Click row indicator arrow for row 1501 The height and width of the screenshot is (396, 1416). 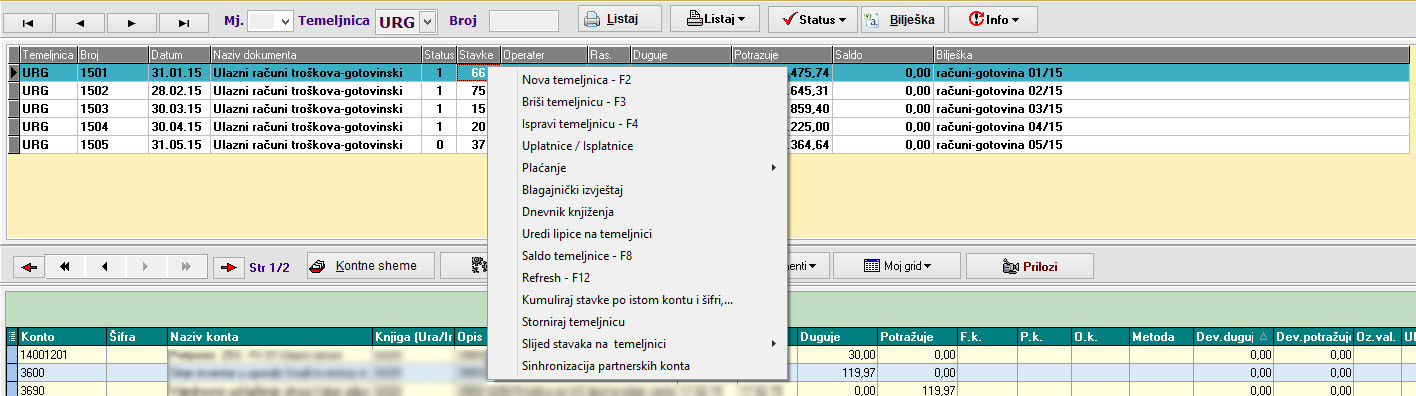(13, 73)
